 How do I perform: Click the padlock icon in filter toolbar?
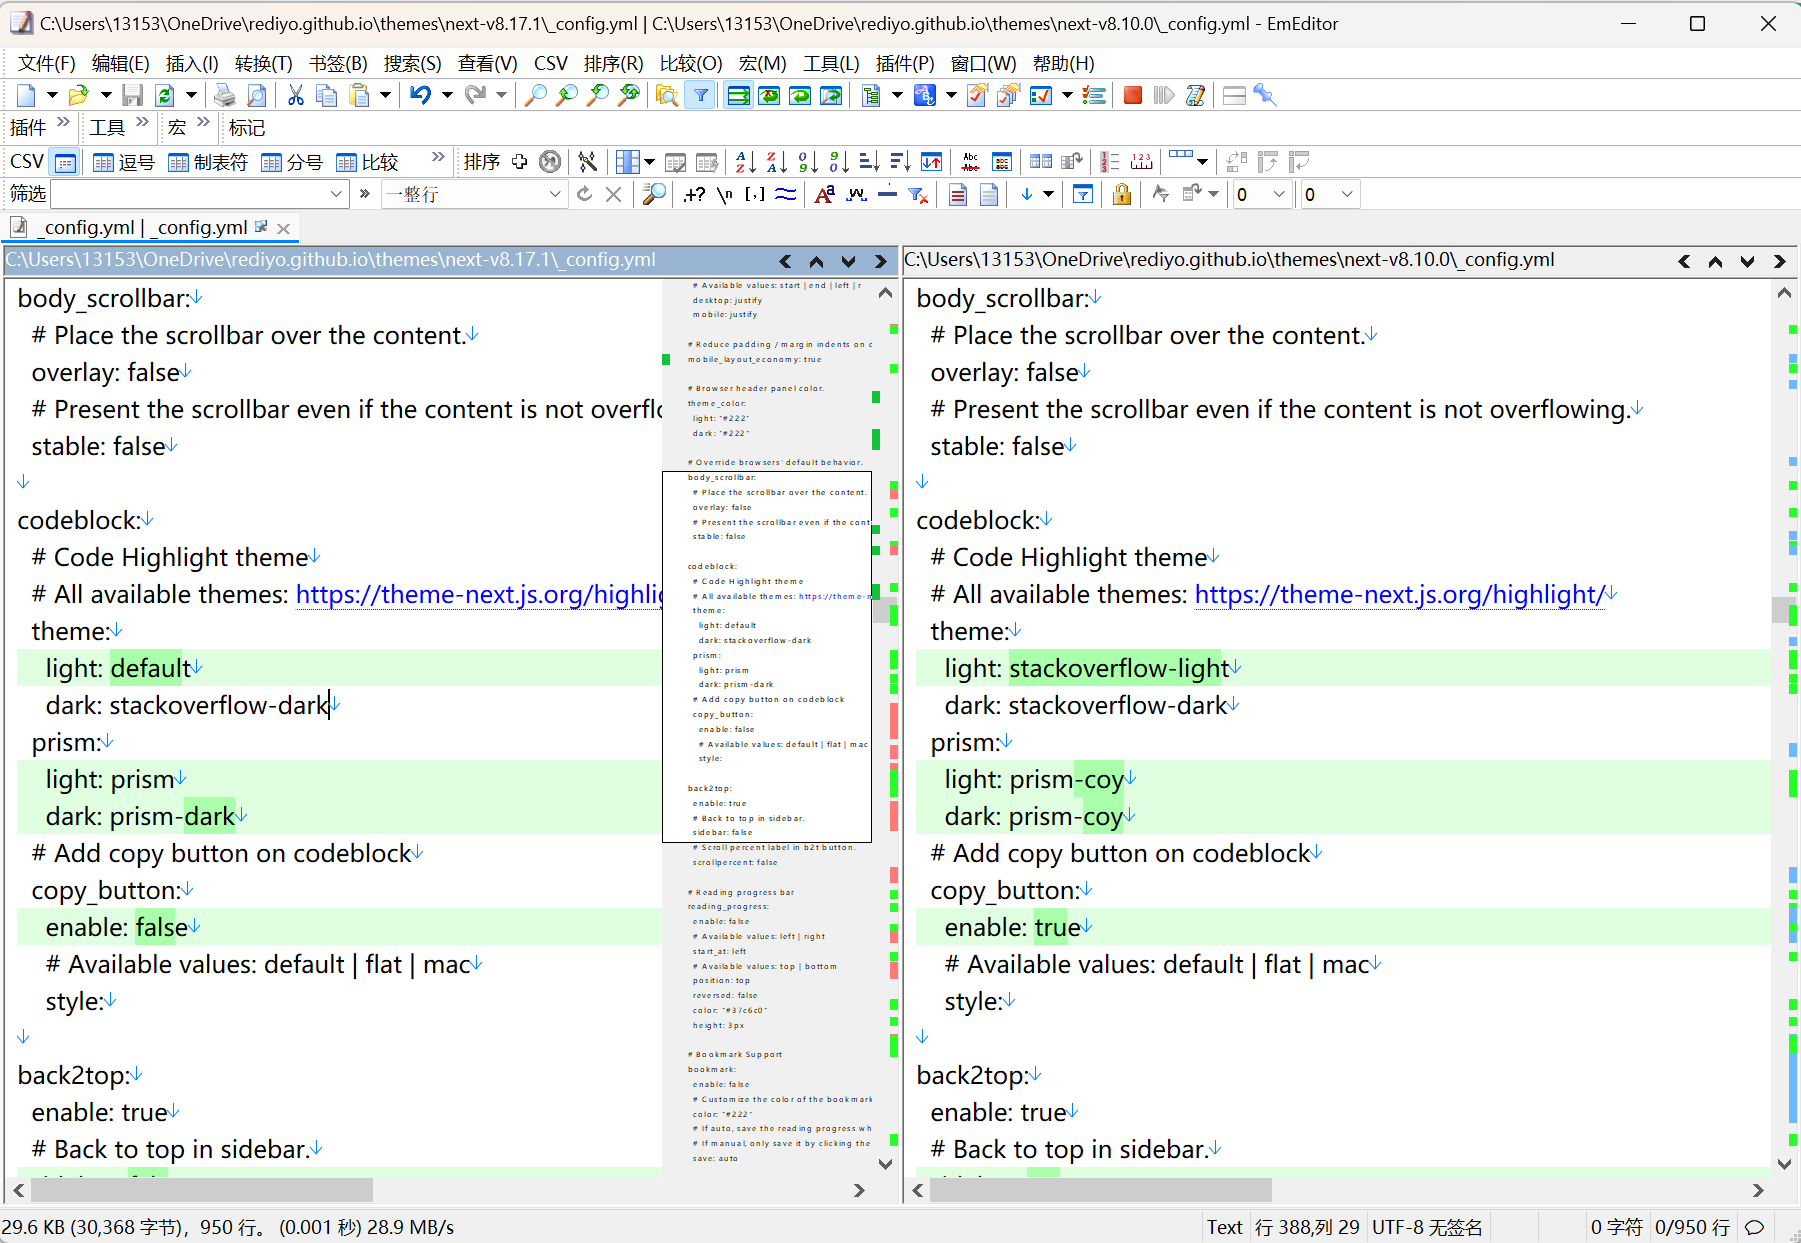tap(1122, 194)
